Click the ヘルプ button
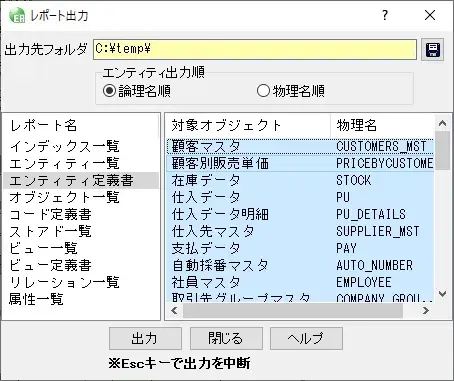454x381 pixels. click(306, 338)
